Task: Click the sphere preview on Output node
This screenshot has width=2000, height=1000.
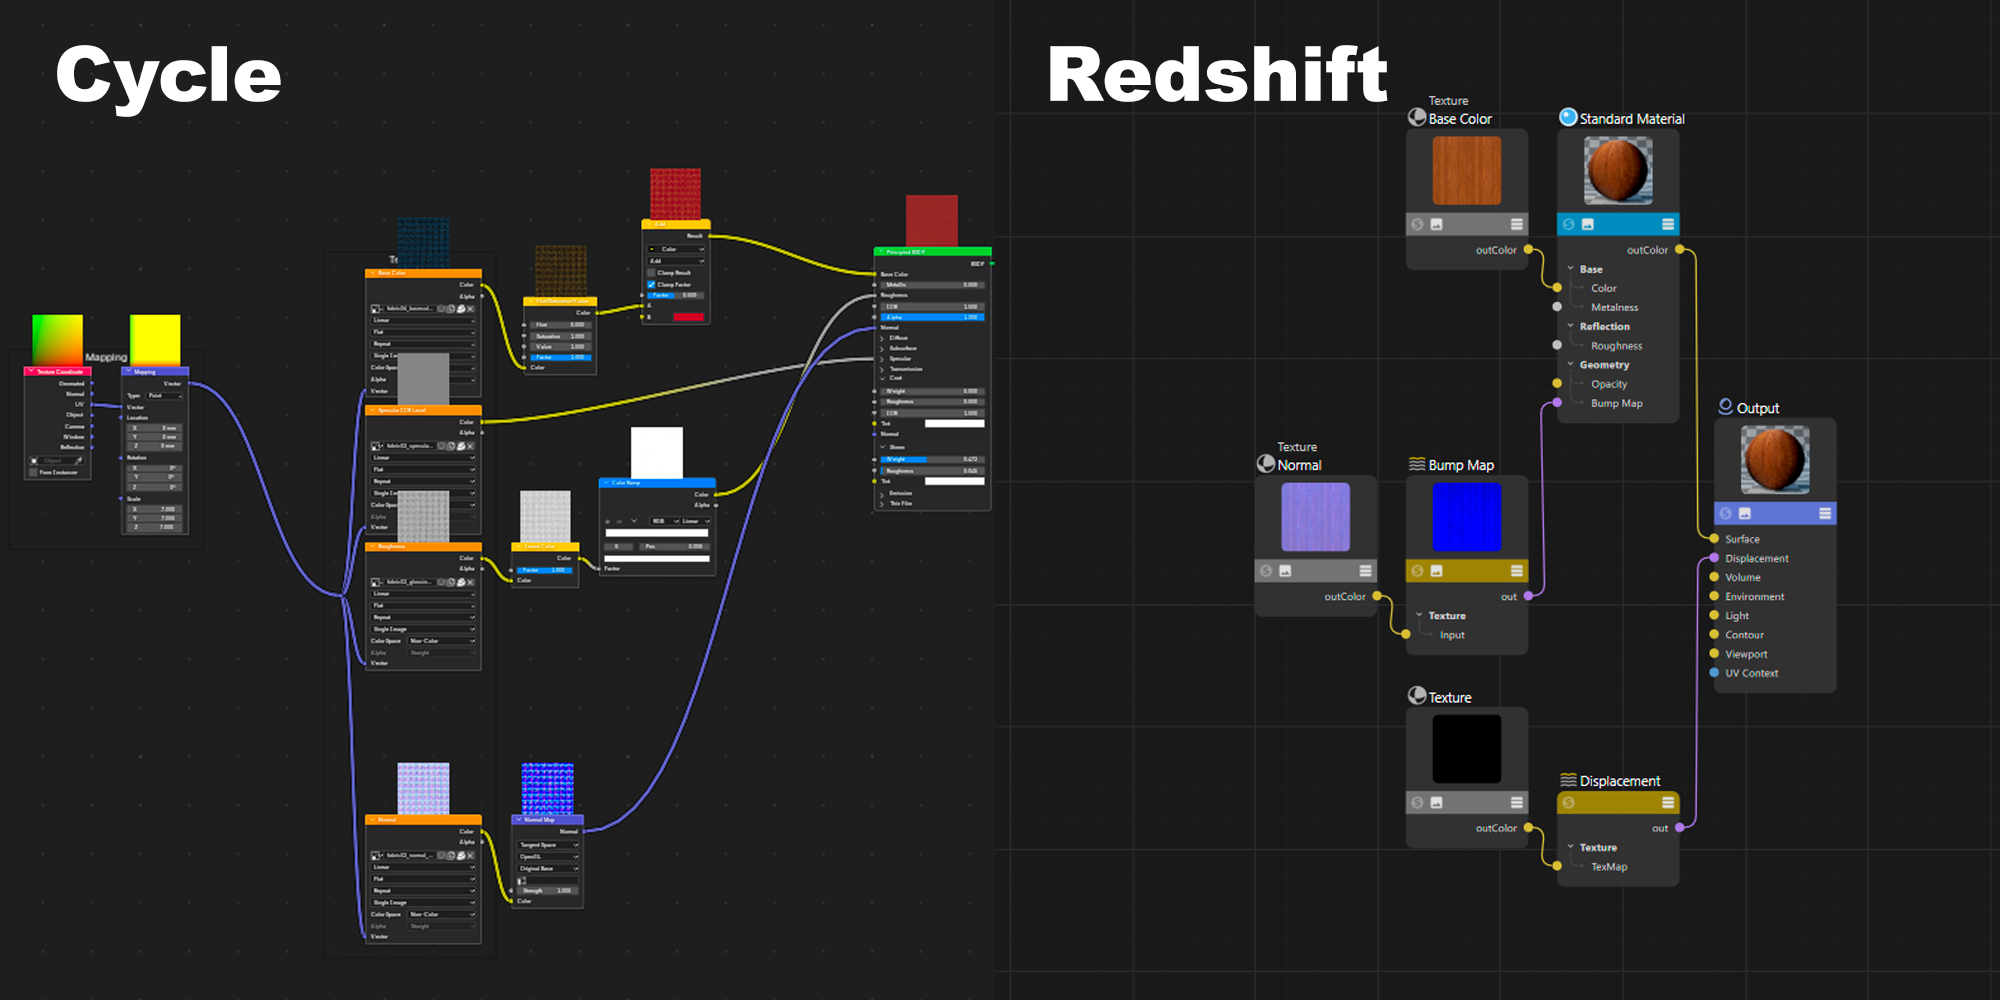Action: (x=1775, y=459)
